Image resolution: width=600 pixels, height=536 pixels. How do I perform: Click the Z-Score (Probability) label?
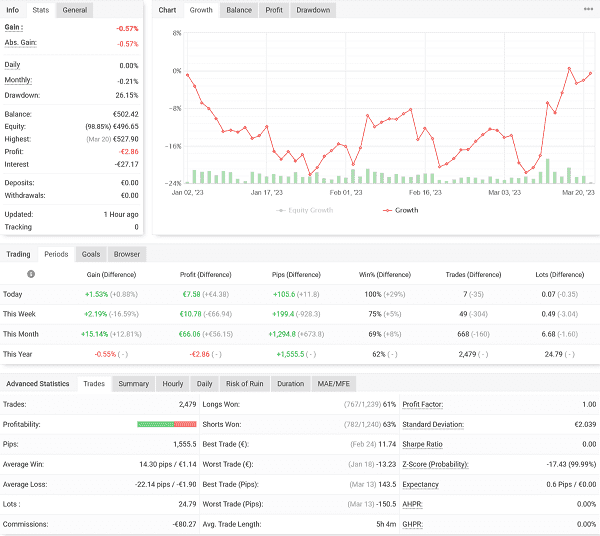coord(435,464)
